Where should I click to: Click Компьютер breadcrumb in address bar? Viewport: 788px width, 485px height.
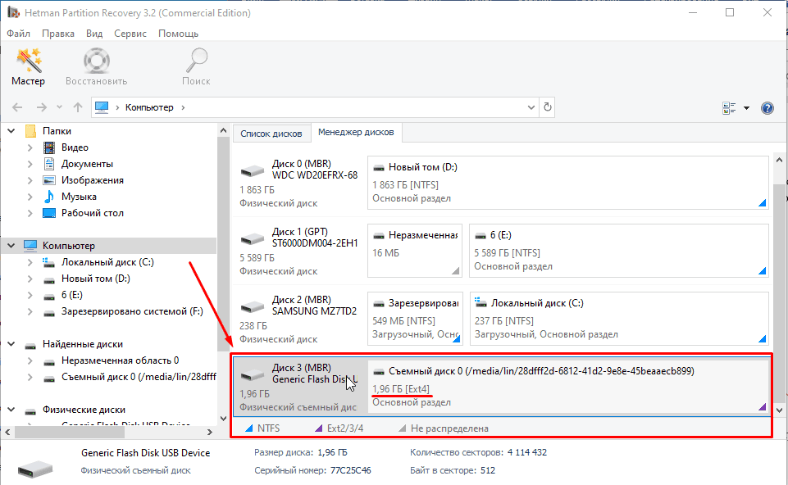(149, 108)
